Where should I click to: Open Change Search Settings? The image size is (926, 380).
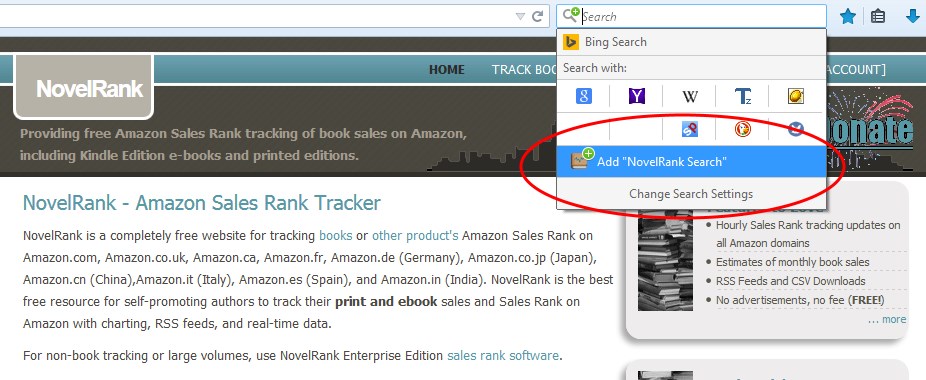click(x=691, y=194)
